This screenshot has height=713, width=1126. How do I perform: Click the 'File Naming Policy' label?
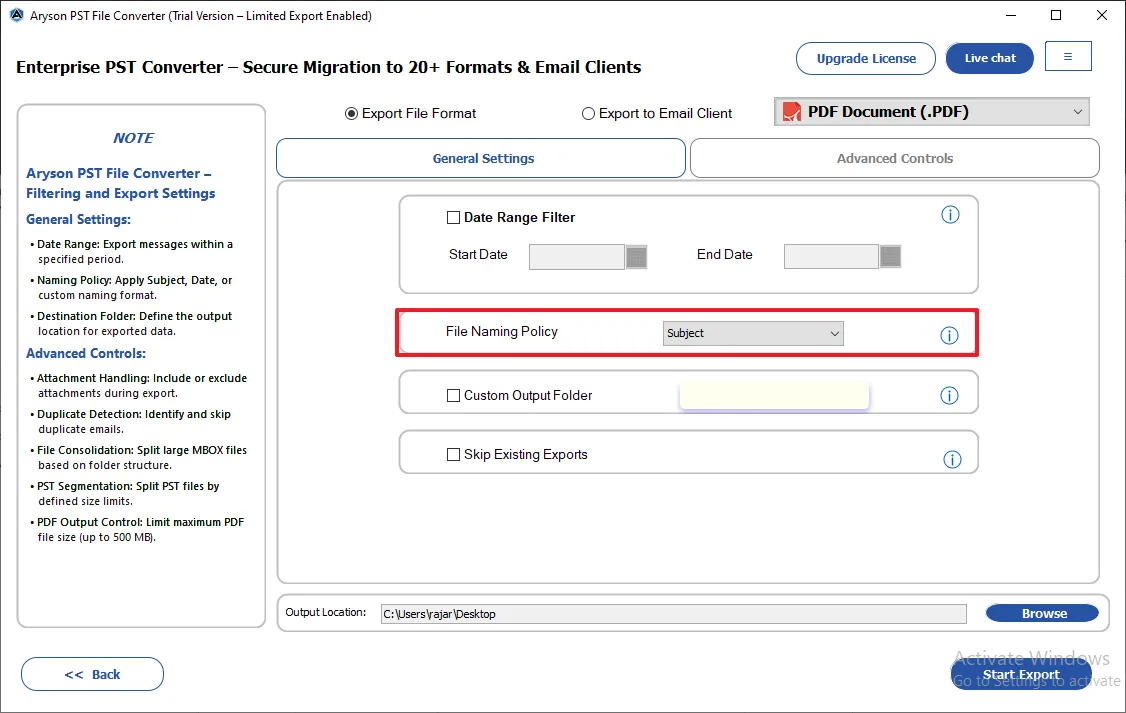501,332
